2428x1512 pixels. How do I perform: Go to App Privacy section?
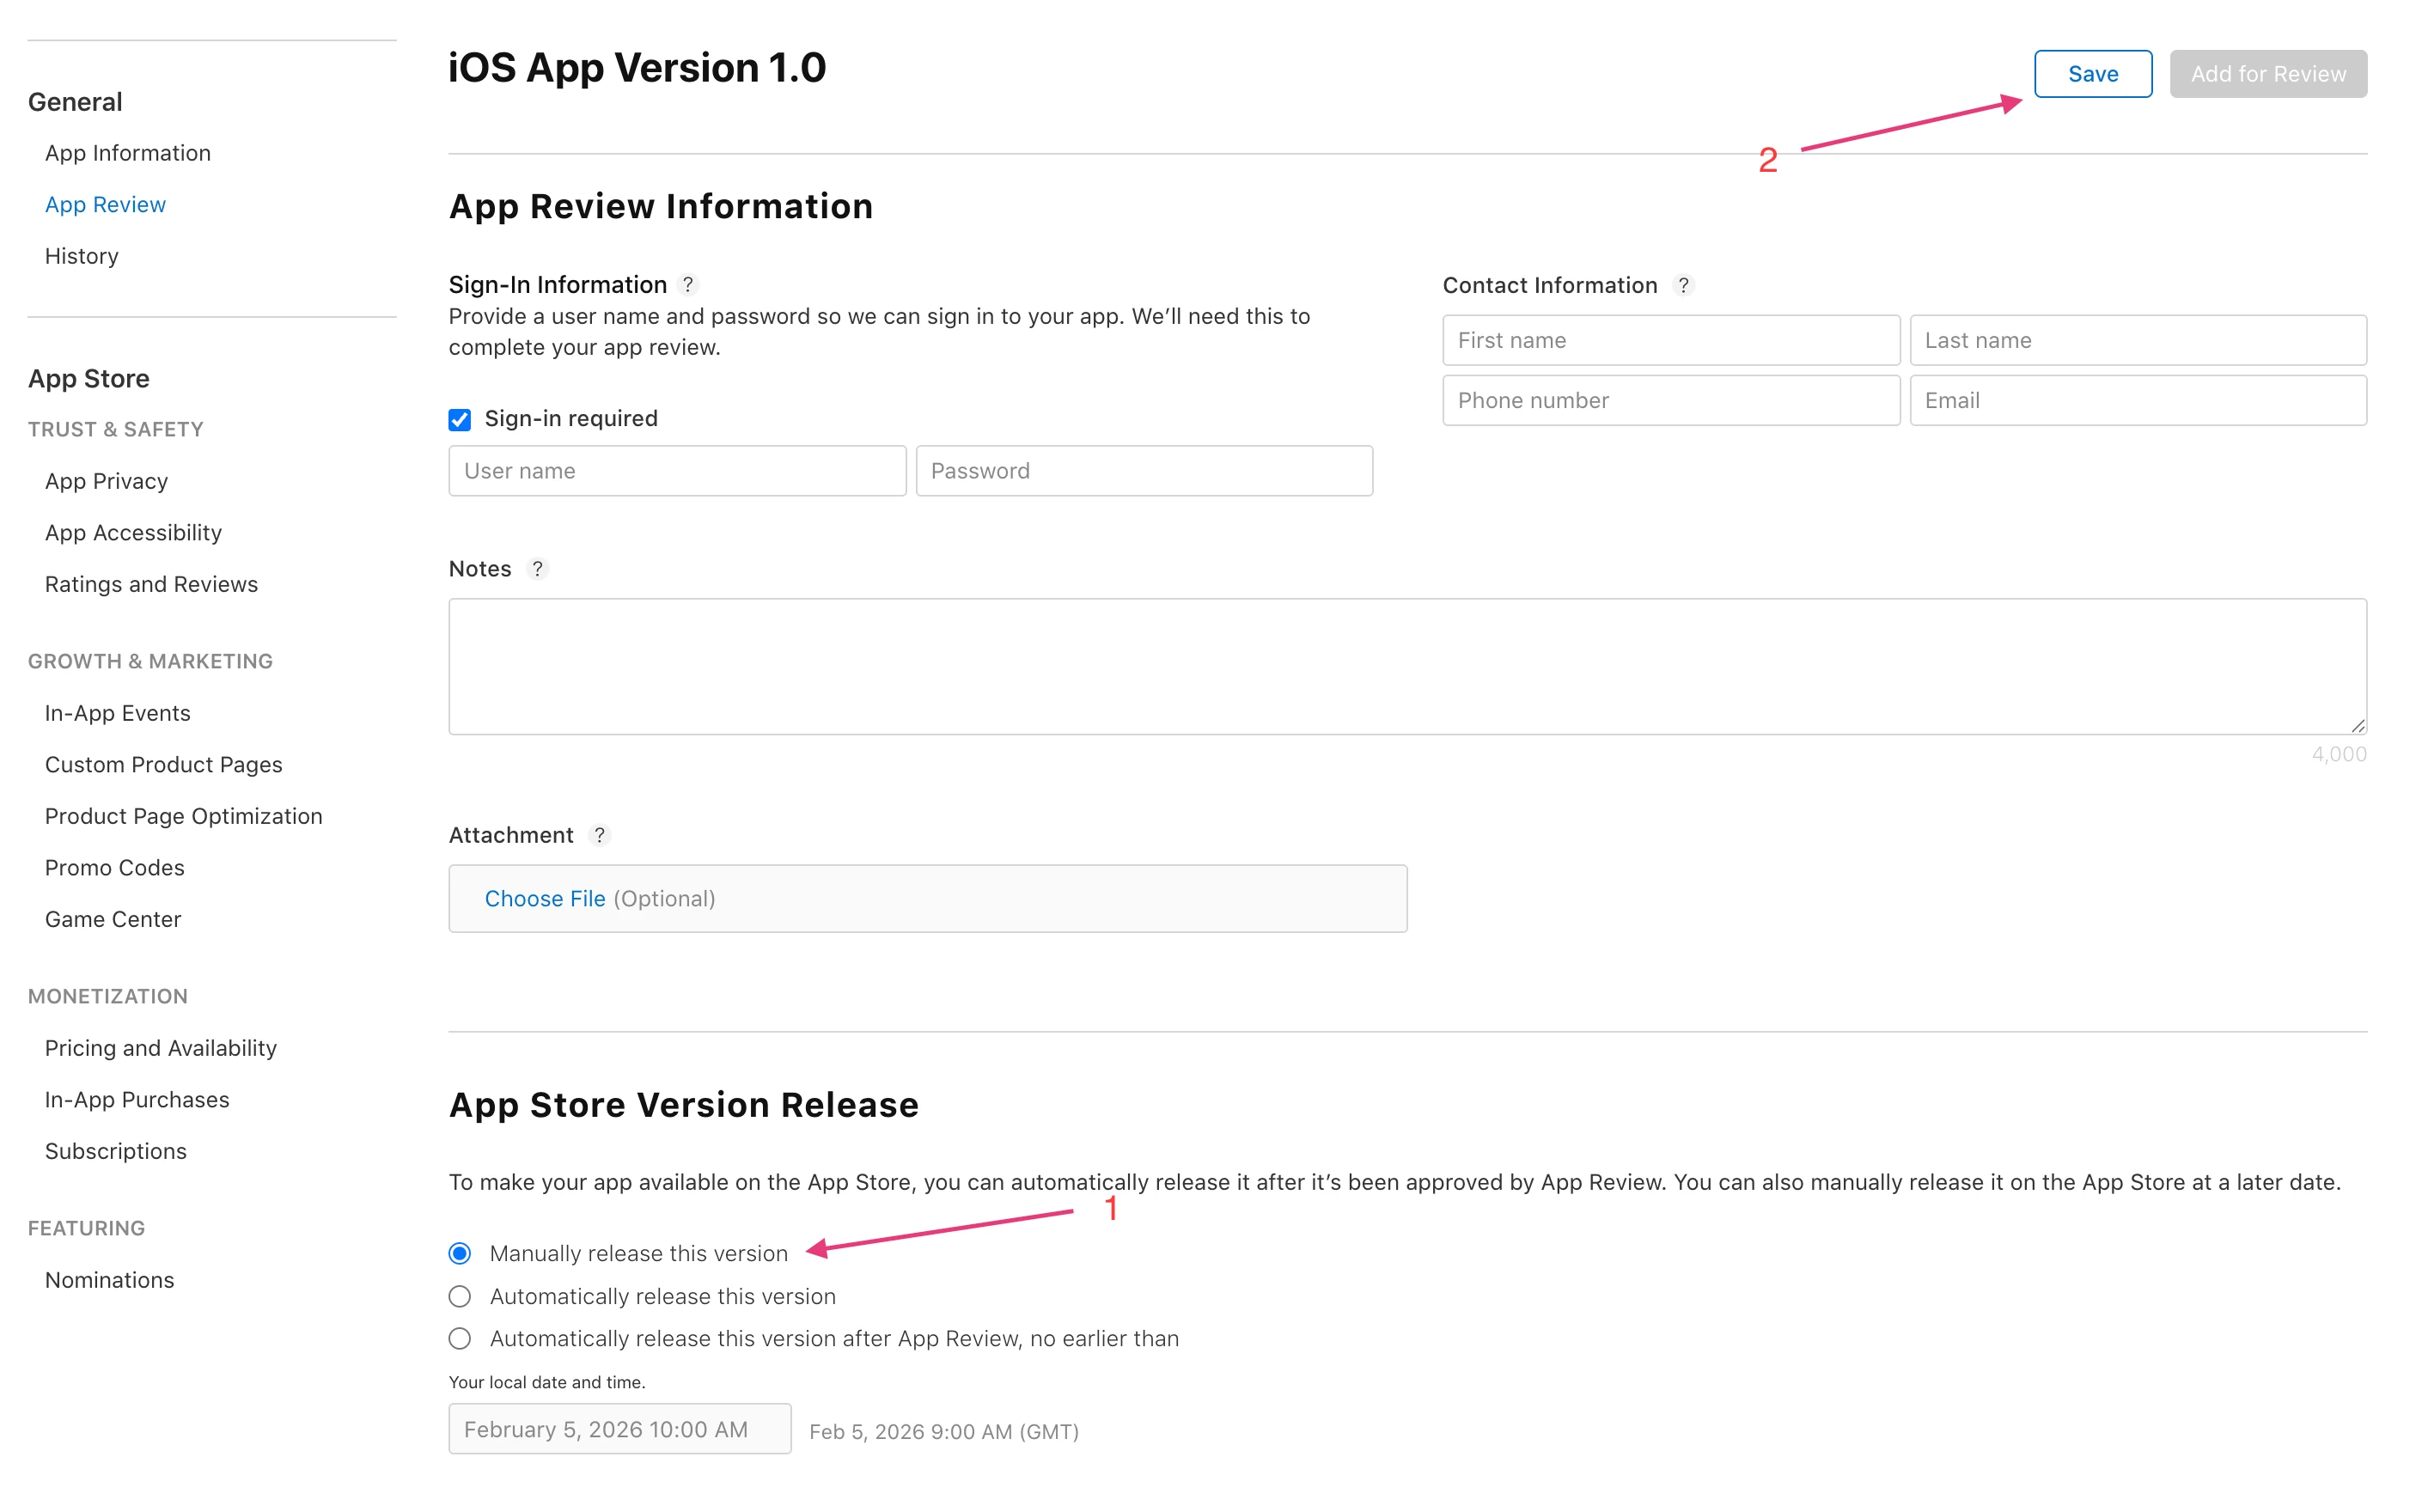click(106, 481)
